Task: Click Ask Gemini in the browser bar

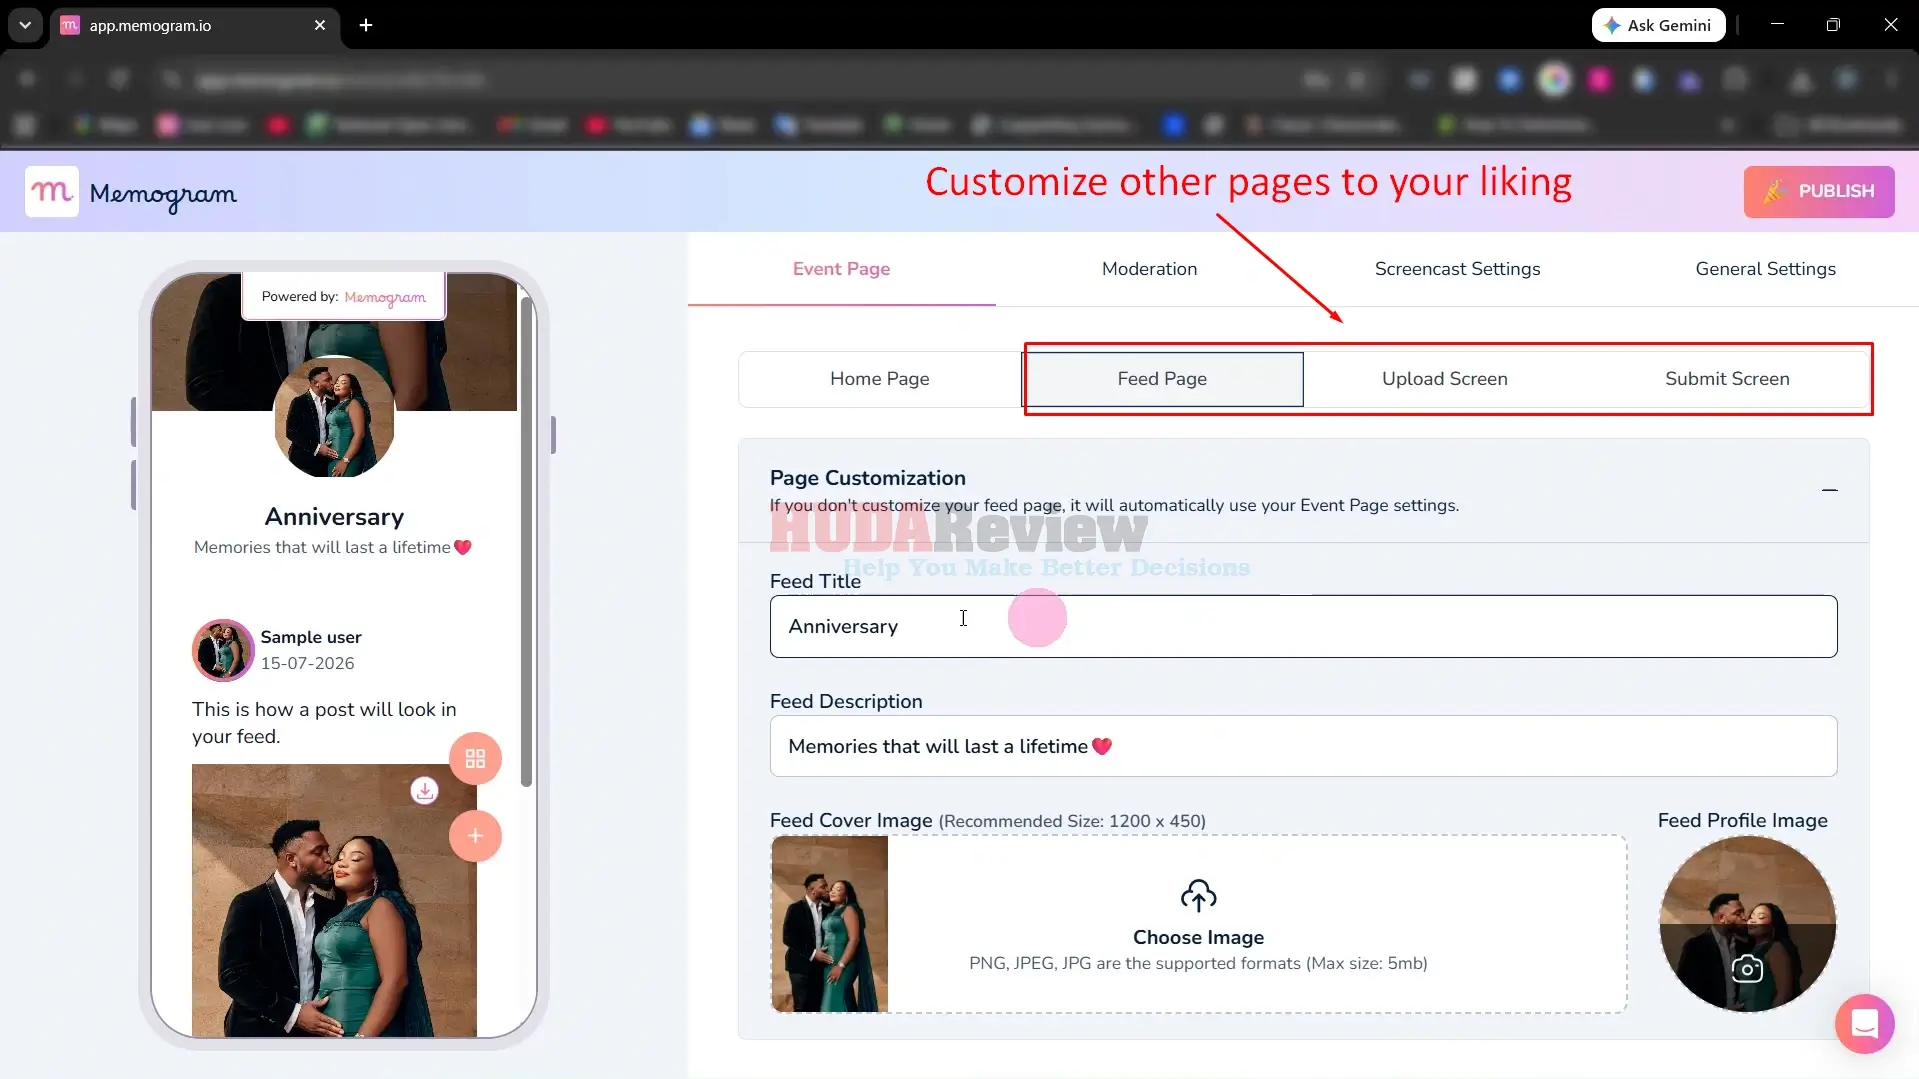Action: coord(1658,25)
